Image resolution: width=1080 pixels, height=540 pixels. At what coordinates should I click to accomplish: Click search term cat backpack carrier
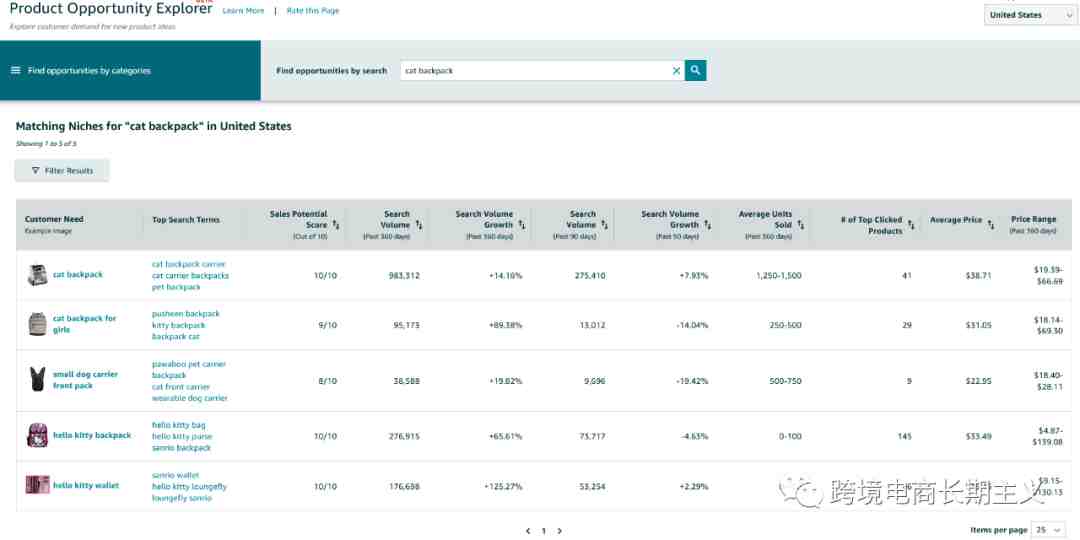pyautogui.click(x=189, y=264)
